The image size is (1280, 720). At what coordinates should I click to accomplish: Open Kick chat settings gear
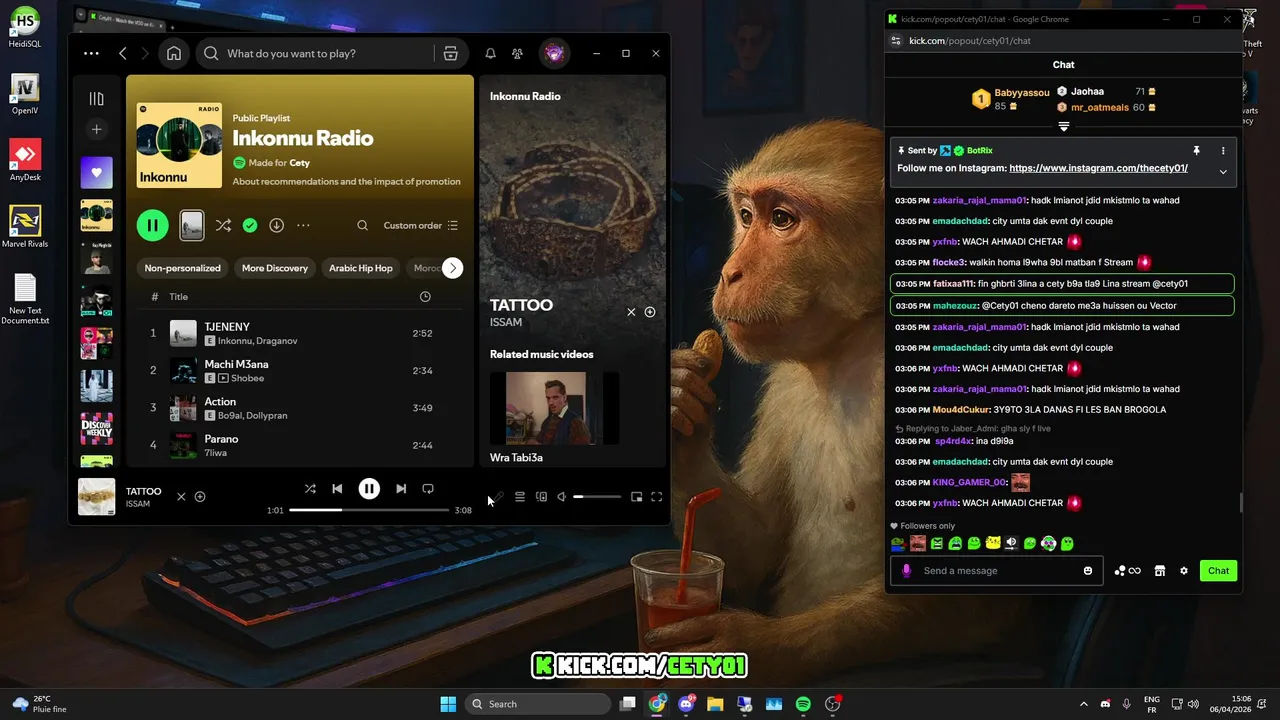point(1184,571)
